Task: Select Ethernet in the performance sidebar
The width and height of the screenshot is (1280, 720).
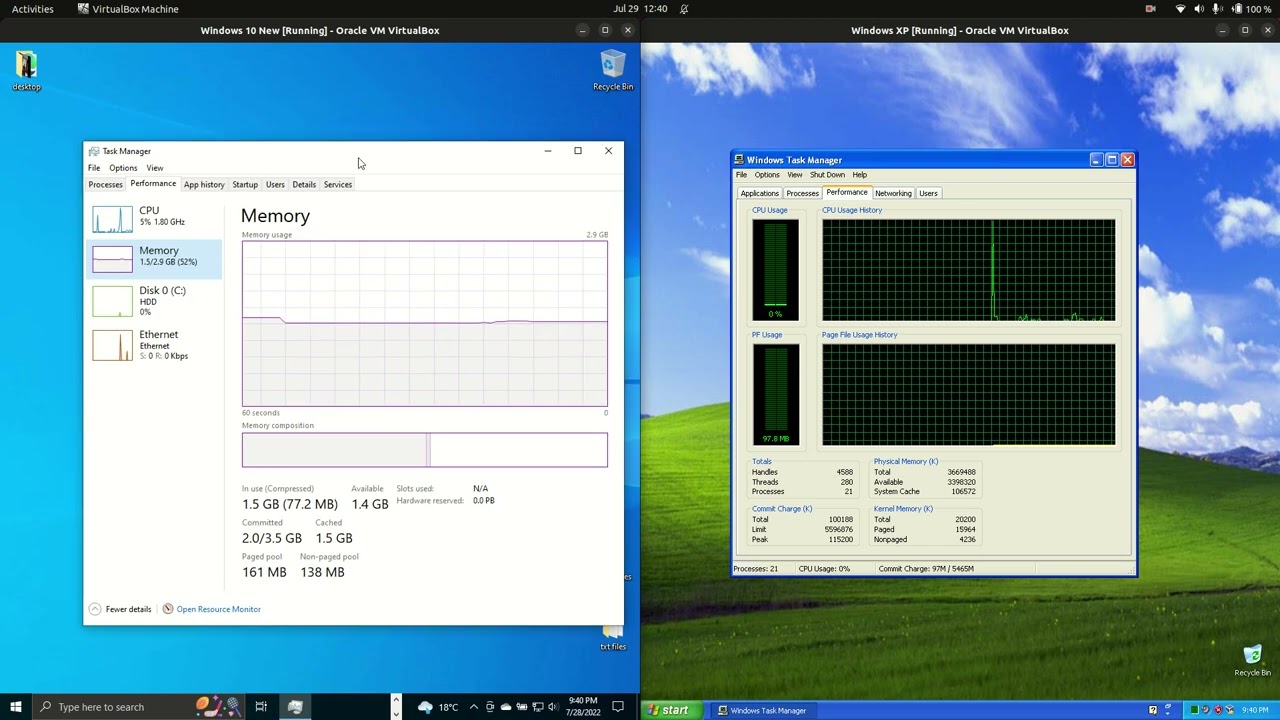Action: tap(155, 344)
